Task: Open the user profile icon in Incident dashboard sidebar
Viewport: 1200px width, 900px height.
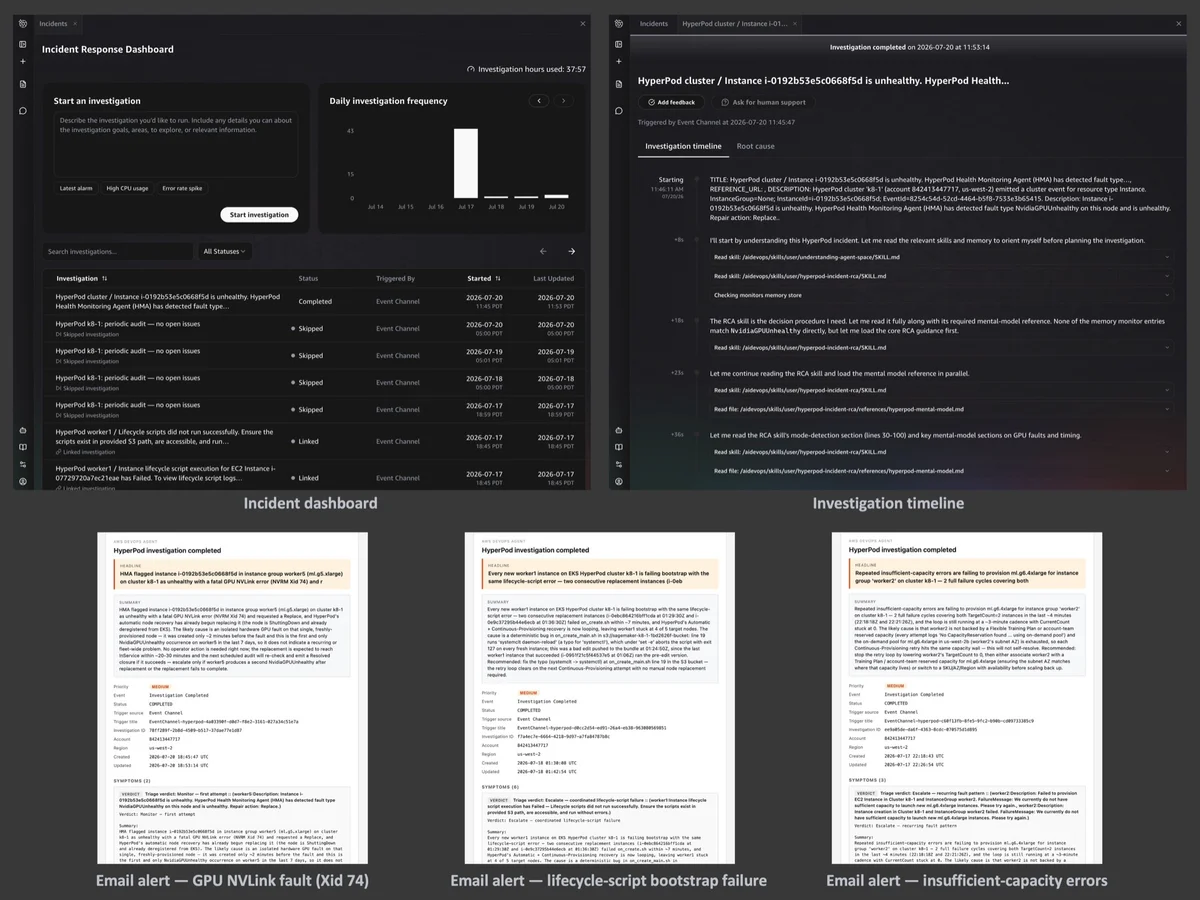Action: click(22, 481)
